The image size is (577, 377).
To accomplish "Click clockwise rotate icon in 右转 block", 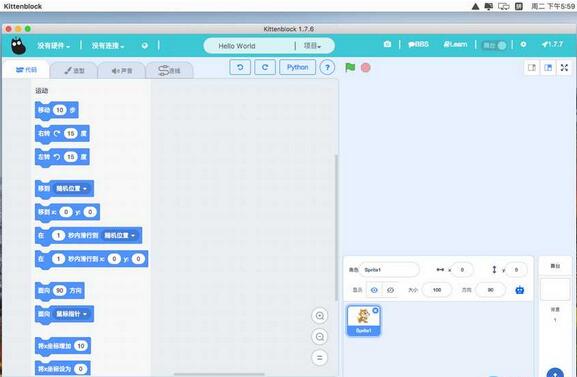I will (57, 134).
